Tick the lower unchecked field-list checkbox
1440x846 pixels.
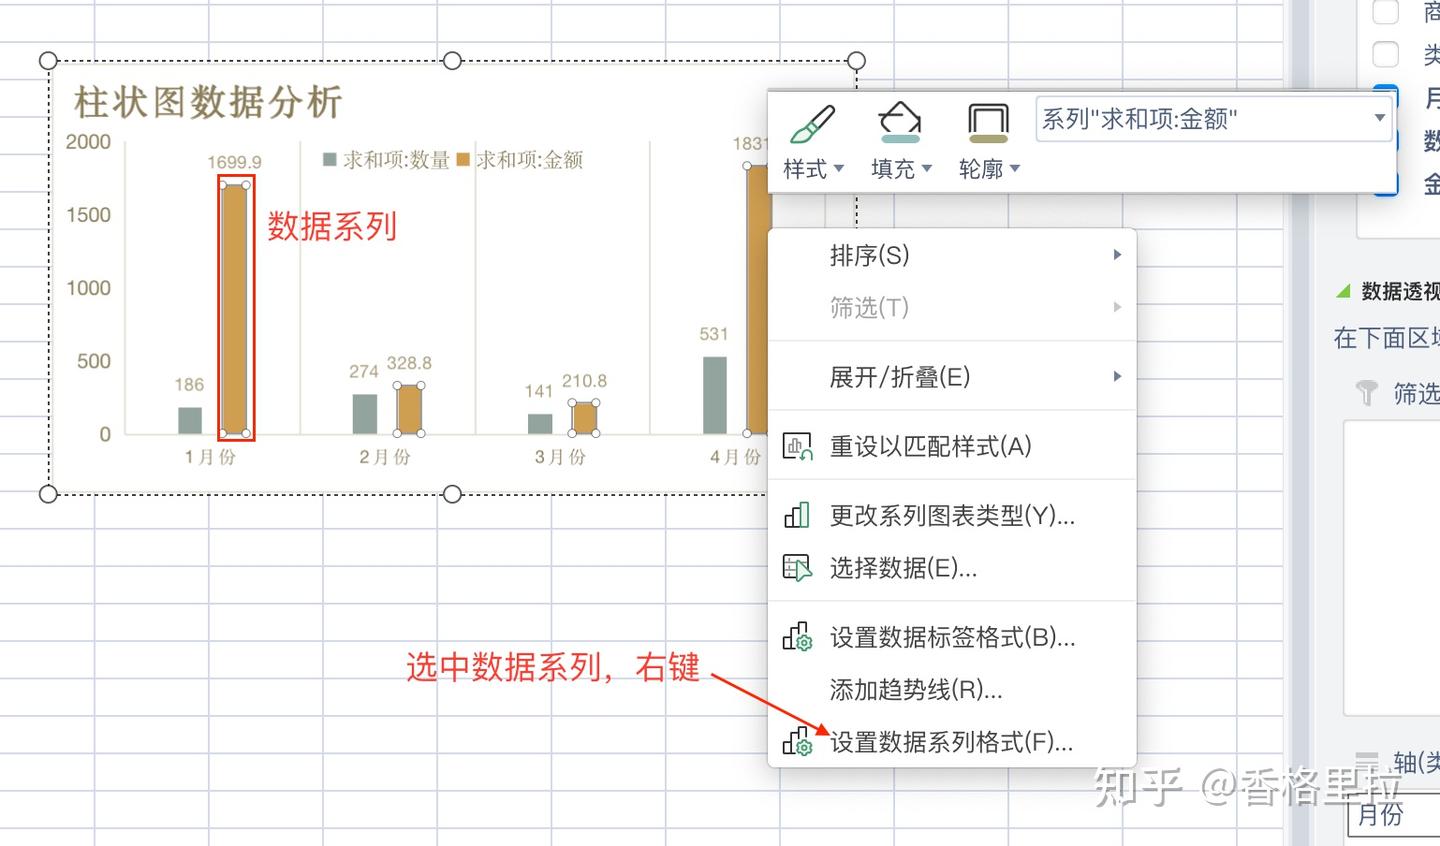coord(1386,54)
